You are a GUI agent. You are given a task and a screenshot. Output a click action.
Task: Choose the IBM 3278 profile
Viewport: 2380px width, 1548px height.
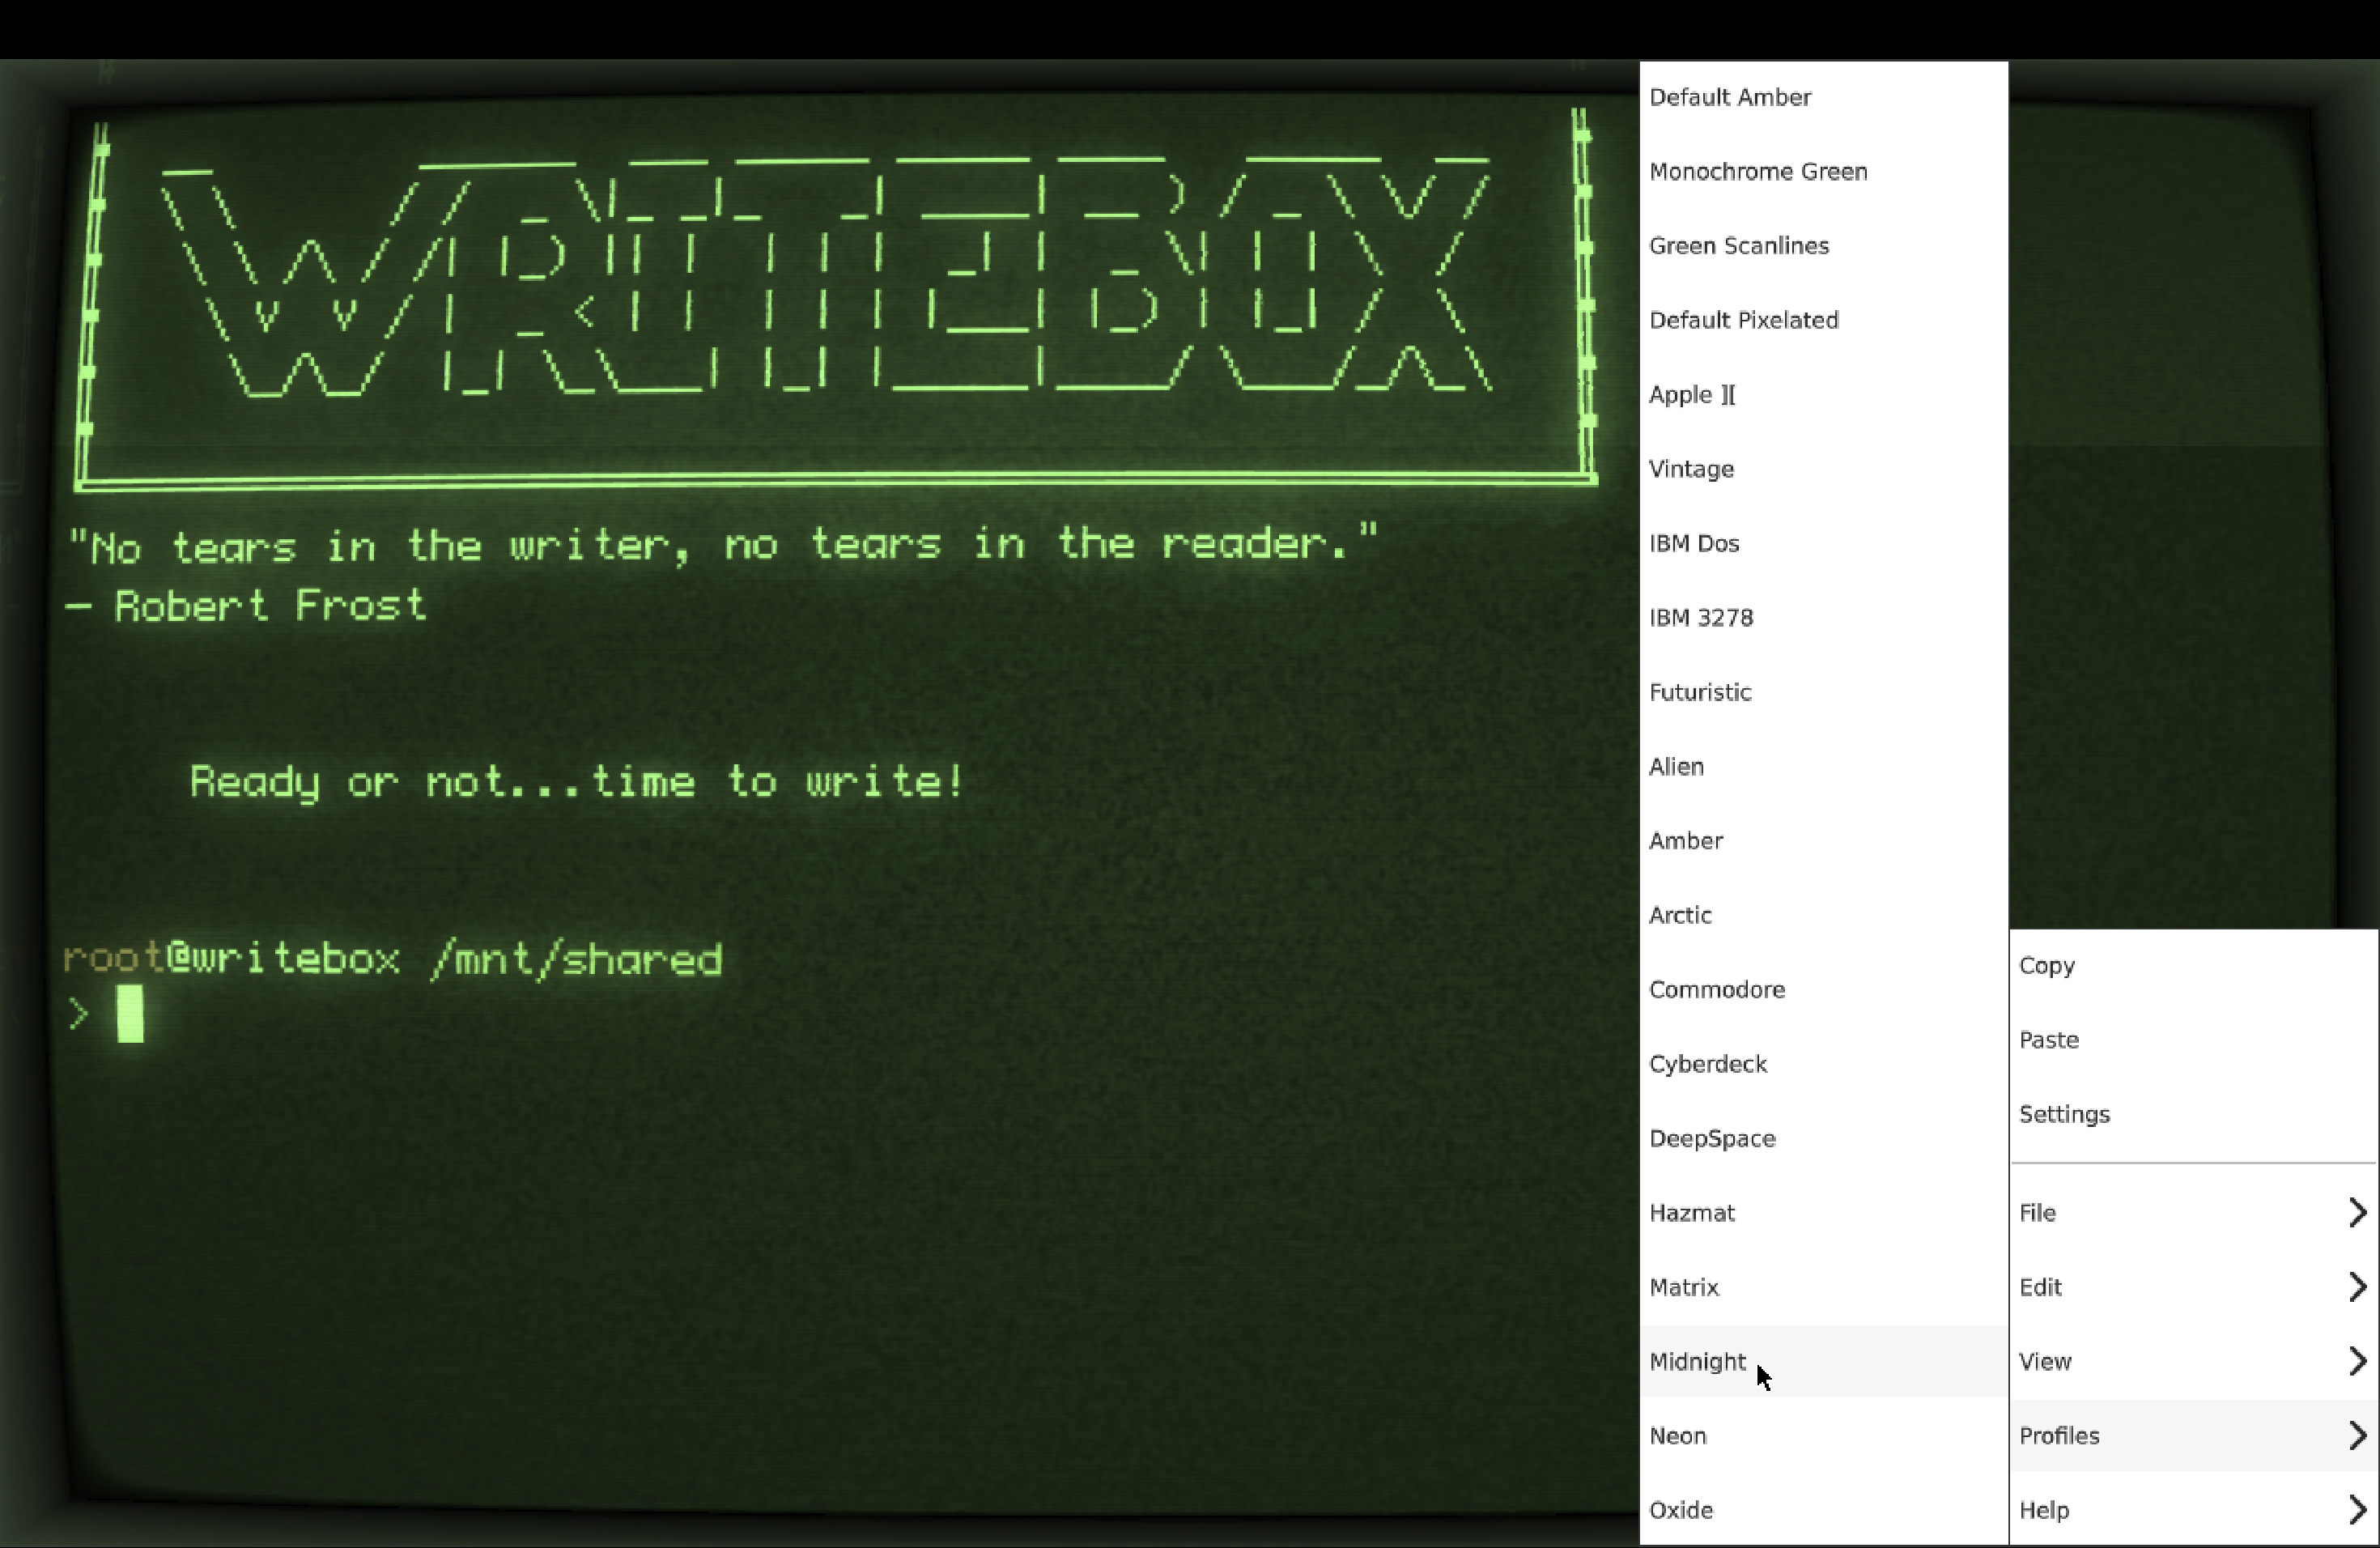click(1823, 617)
